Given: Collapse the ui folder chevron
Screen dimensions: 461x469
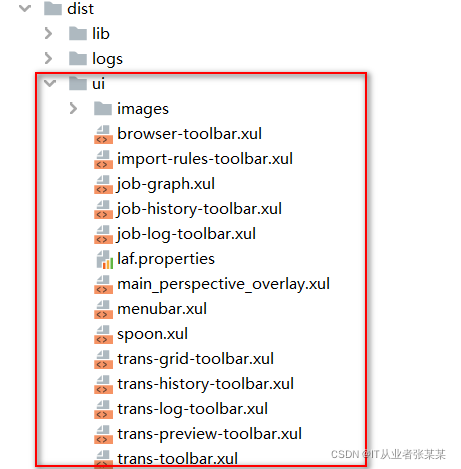Looking at the screenshot, I should pyautogui.click(x=50, y=83).
